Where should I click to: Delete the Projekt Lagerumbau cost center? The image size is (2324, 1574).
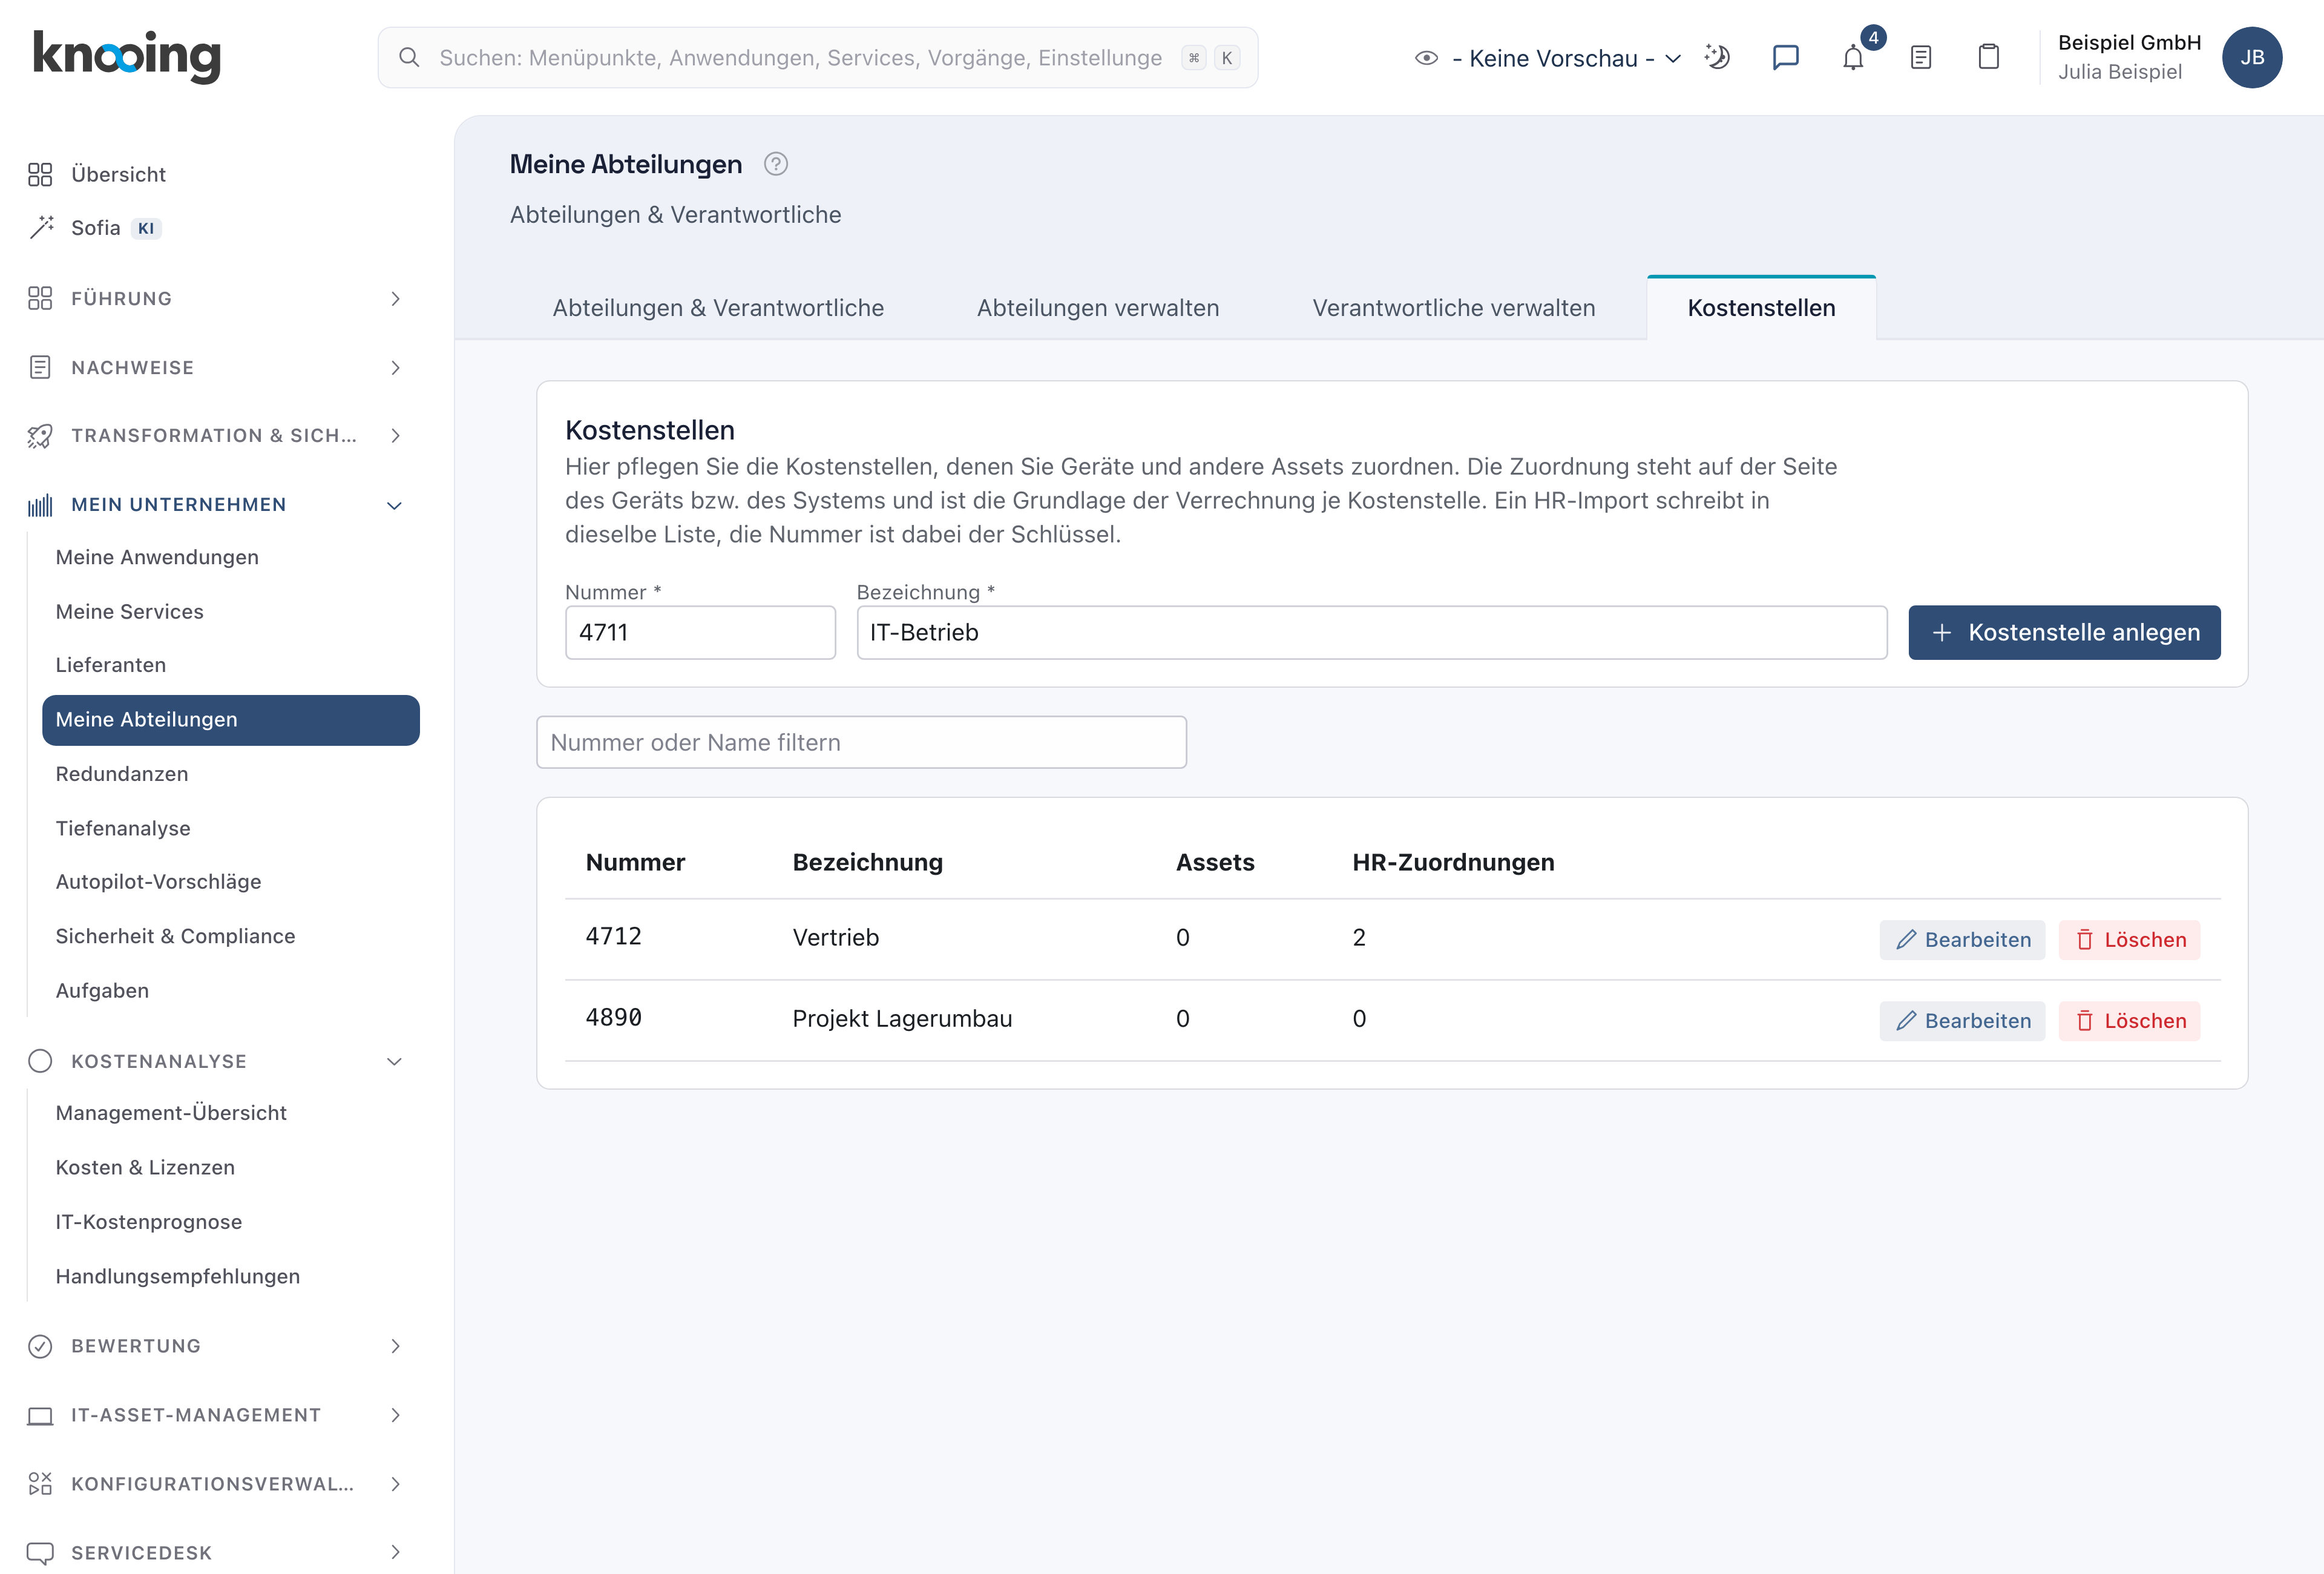coord(2130,1020)
